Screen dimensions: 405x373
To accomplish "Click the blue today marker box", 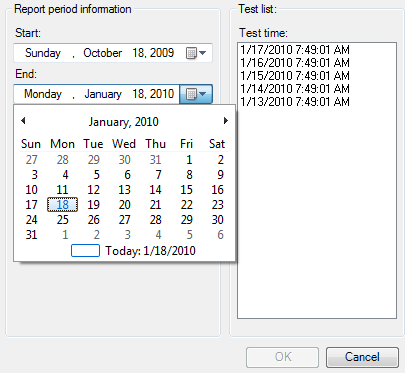I will click(85, 251).
